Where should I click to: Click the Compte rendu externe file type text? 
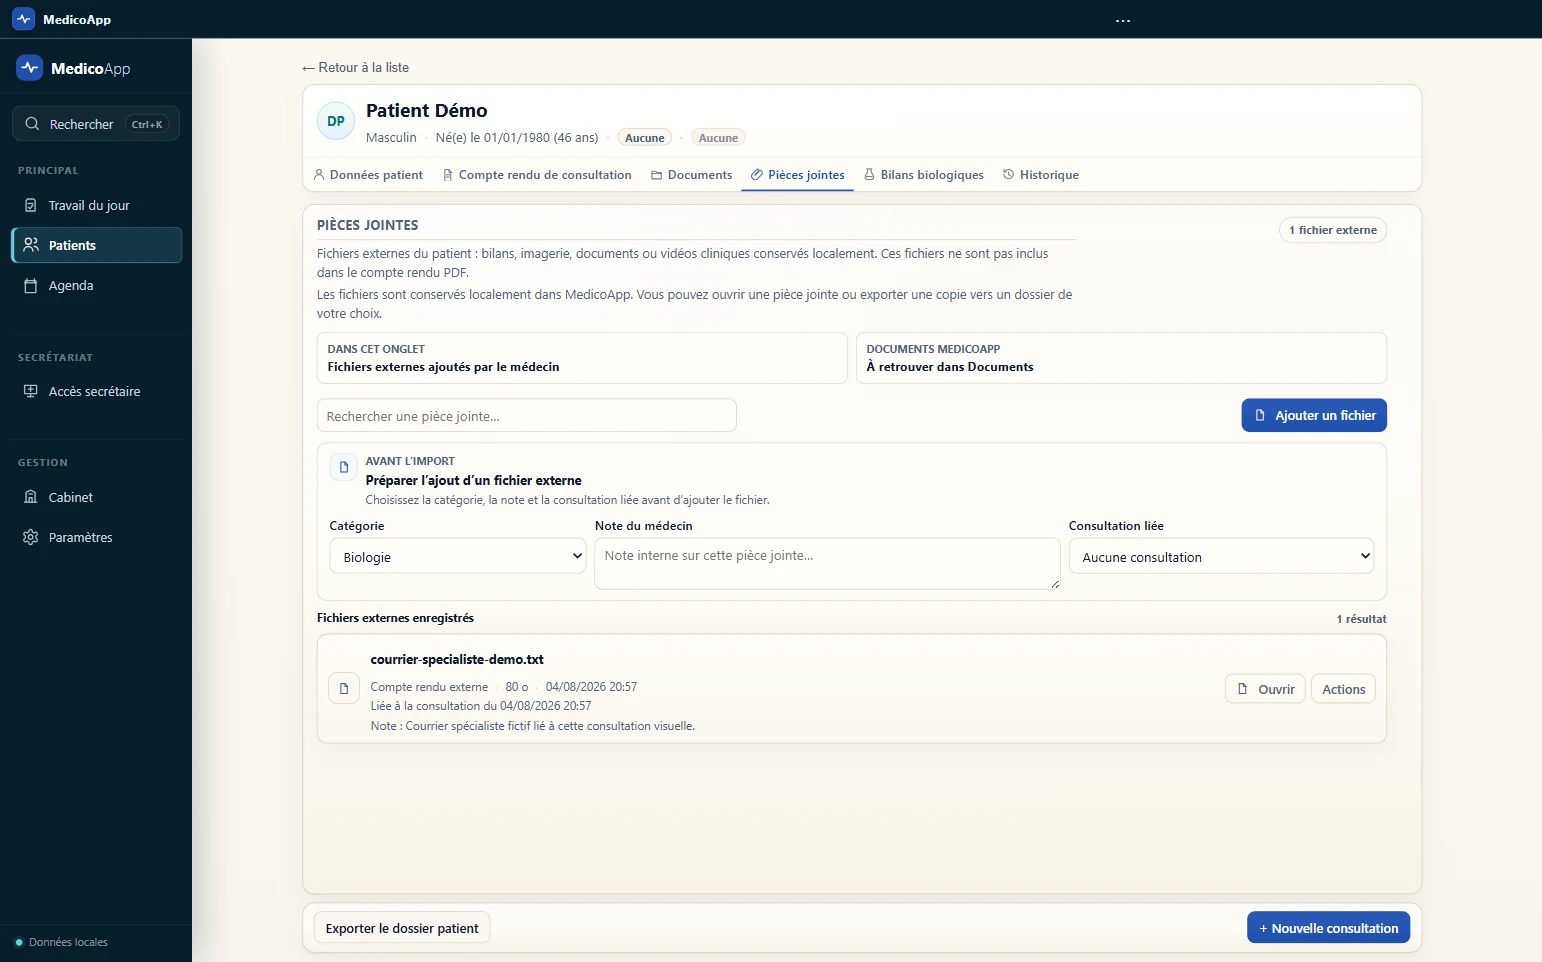(x=429, y=687)
